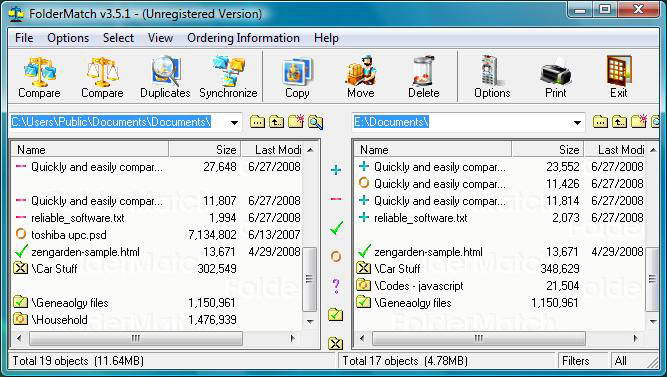This screenshot has height=377, width=667.
Task: Expand the E:\Documents\ path dropdown
Action: pyautogui.click(x=577, y=123)
